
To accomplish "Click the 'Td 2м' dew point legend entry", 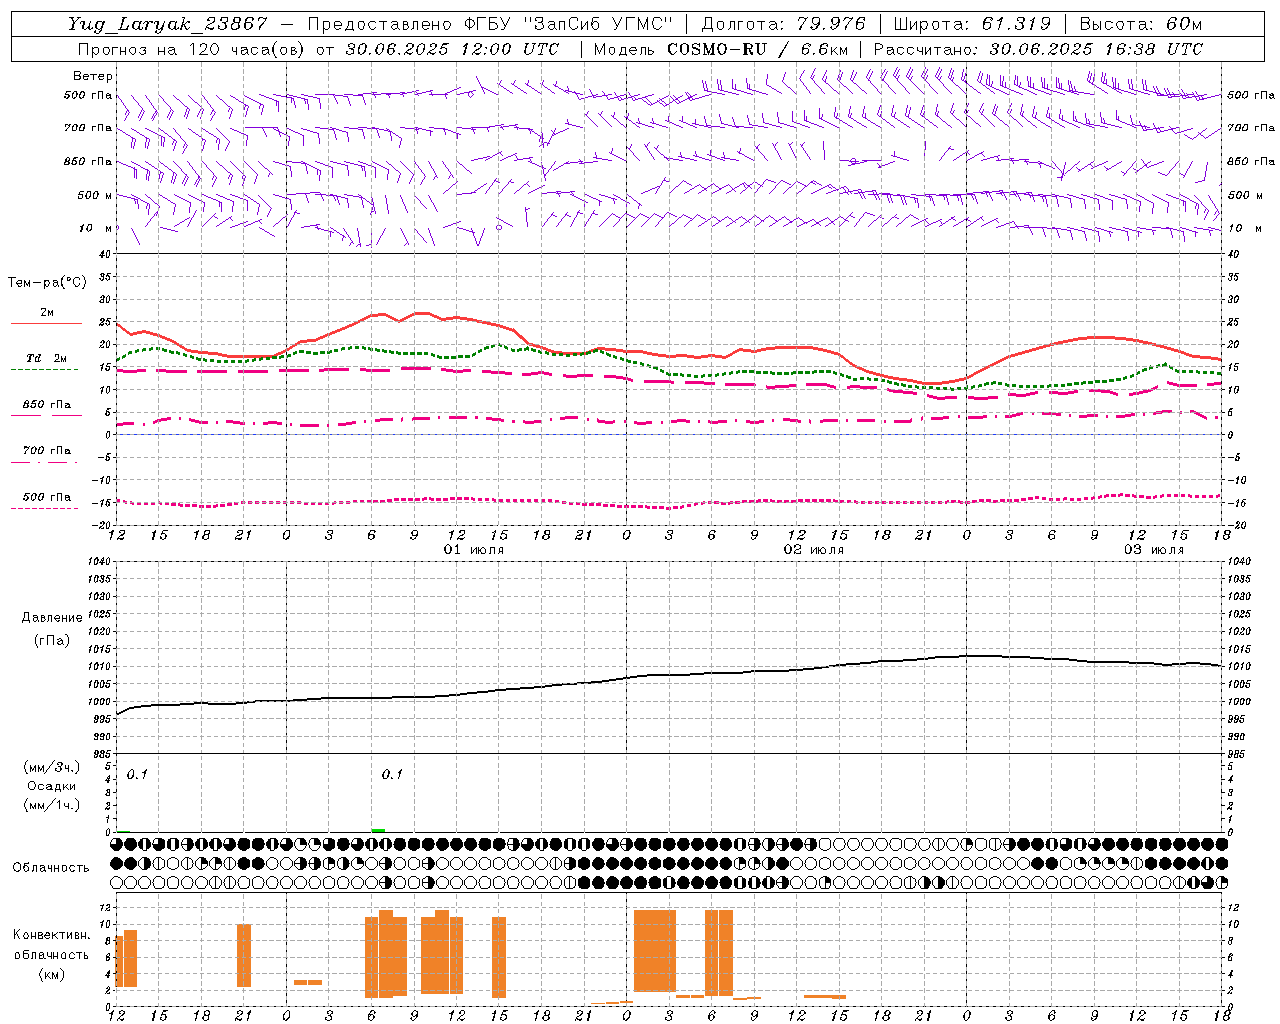I will [x=46, y=358].
